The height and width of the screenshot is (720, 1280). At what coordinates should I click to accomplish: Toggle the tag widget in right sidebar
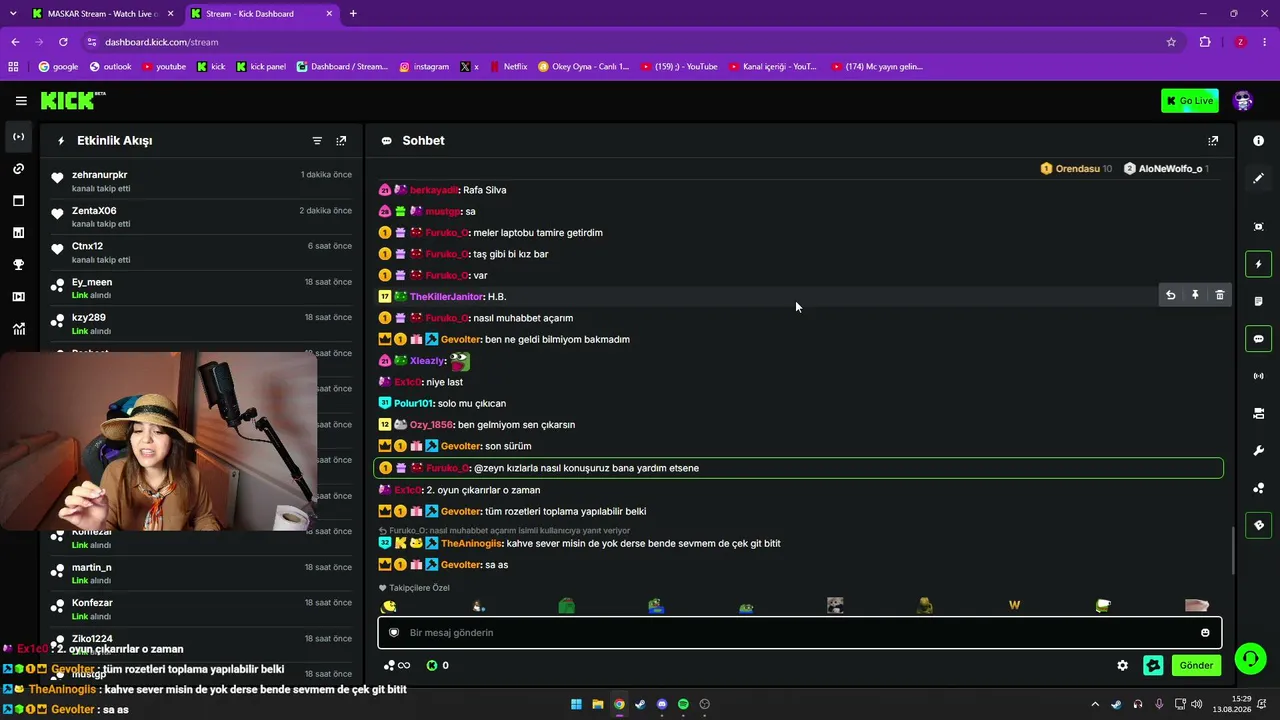(x=1259, y=525)
